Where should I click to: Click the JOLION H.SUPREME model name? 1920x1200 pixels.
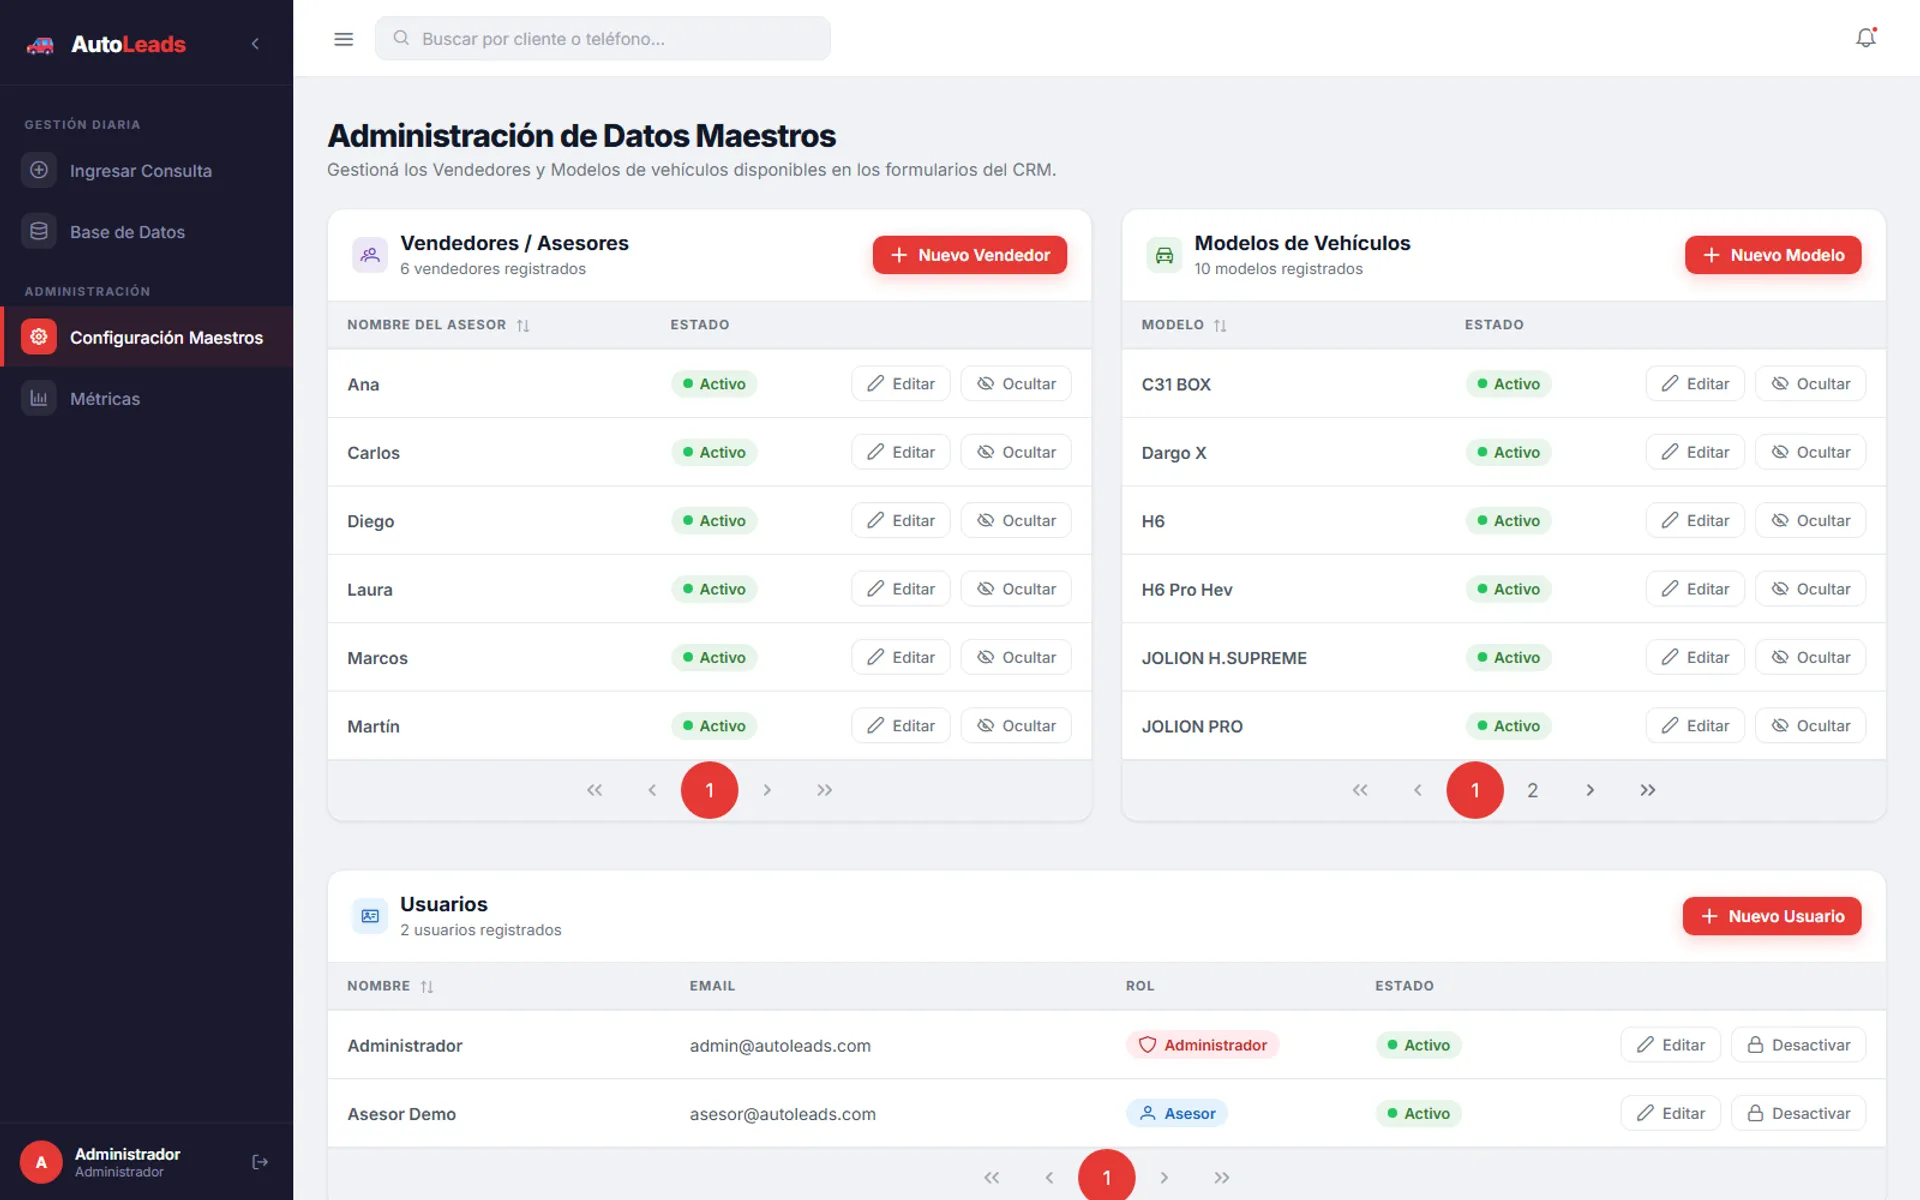click(x=1224, y=658)
